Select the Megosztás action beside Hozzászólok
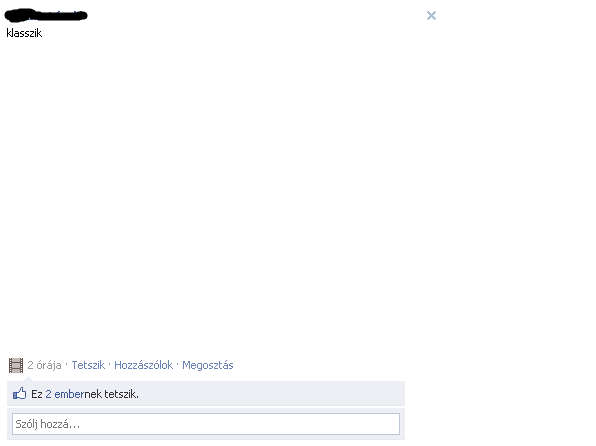The height and width of the screenshot is (446, 596). pyautogui.click(x=208, y=365)
